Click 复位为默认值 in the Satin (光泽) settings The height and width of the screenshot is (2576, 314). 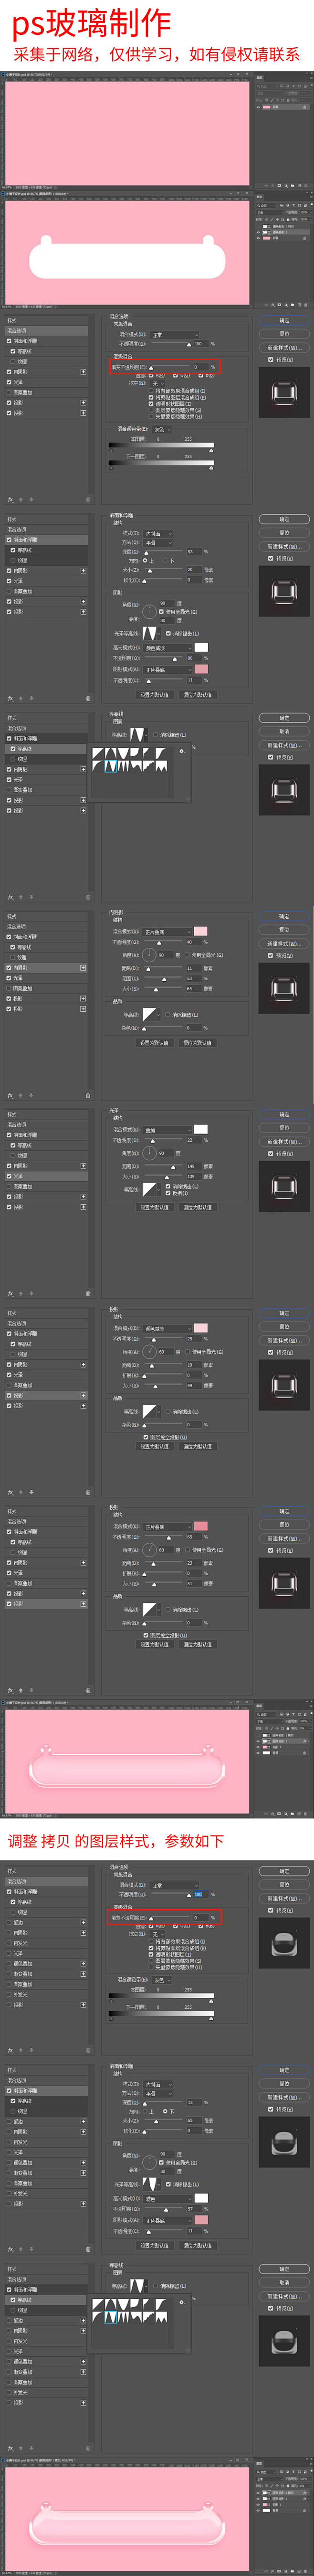click(197, 1207)
